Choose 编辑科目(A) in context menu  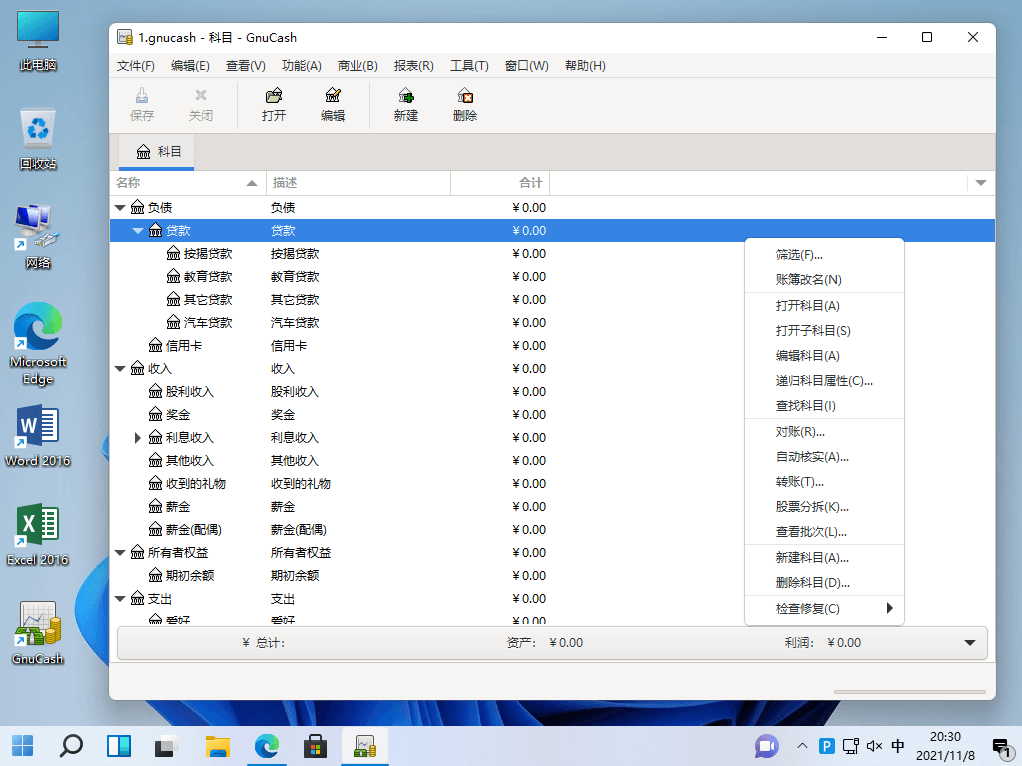pos(825,356)
